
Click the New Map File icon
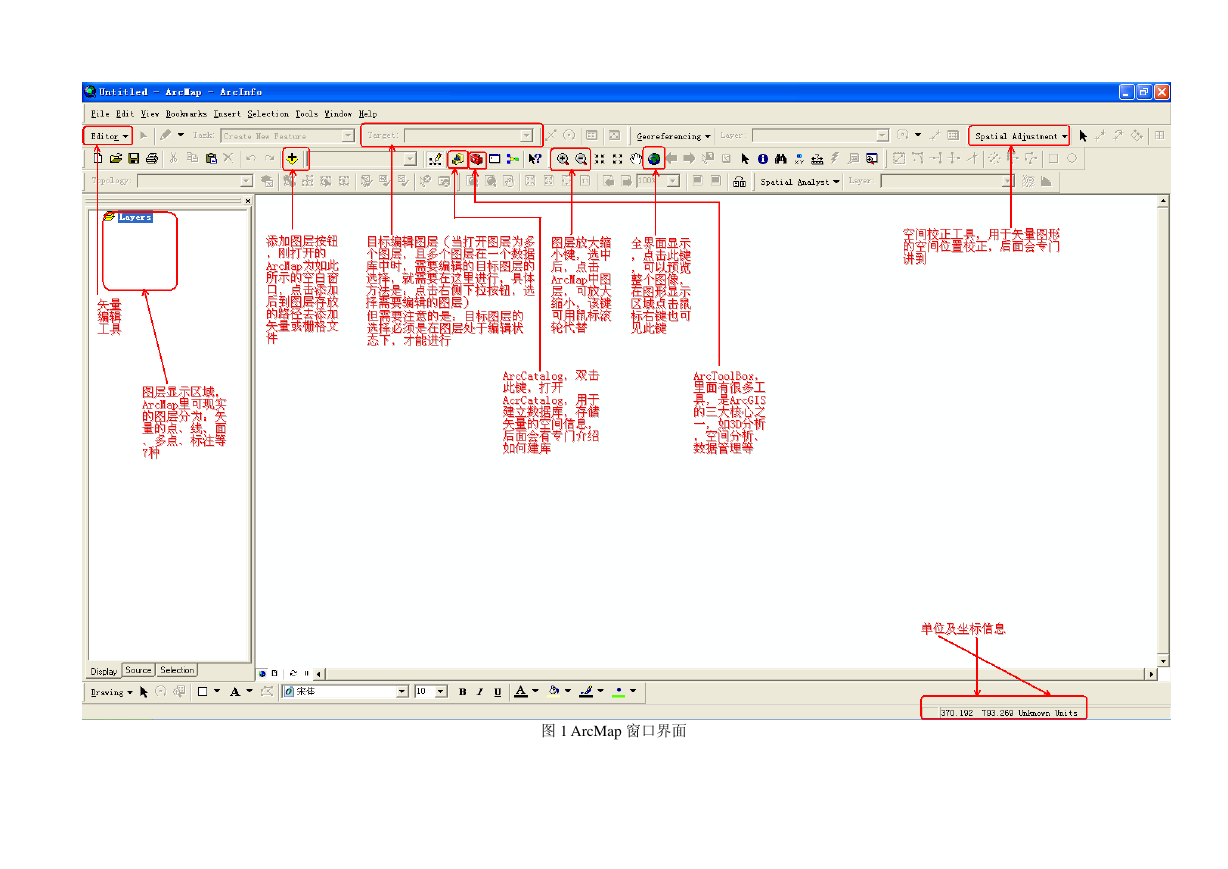[98, 158]
